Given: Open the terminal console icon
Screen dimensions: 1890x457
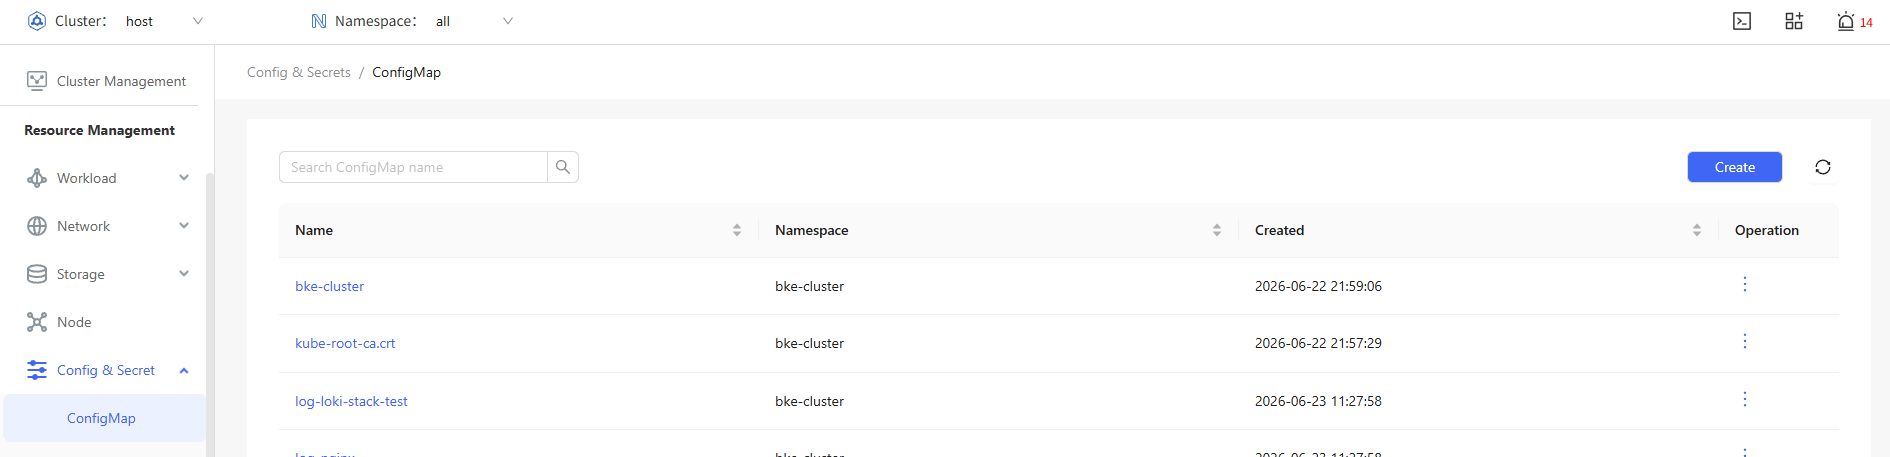Looking at the screenshot, I should [1742, 21].
